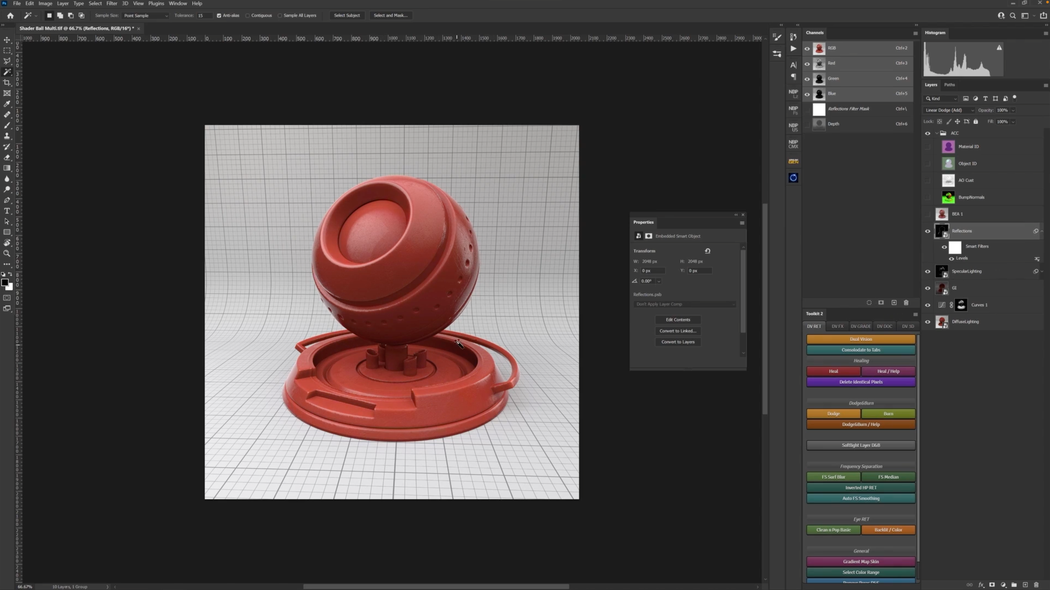Click the Delete Identical Pixels button
This screenshot has width=1050, height=590.
coord(860,382)
